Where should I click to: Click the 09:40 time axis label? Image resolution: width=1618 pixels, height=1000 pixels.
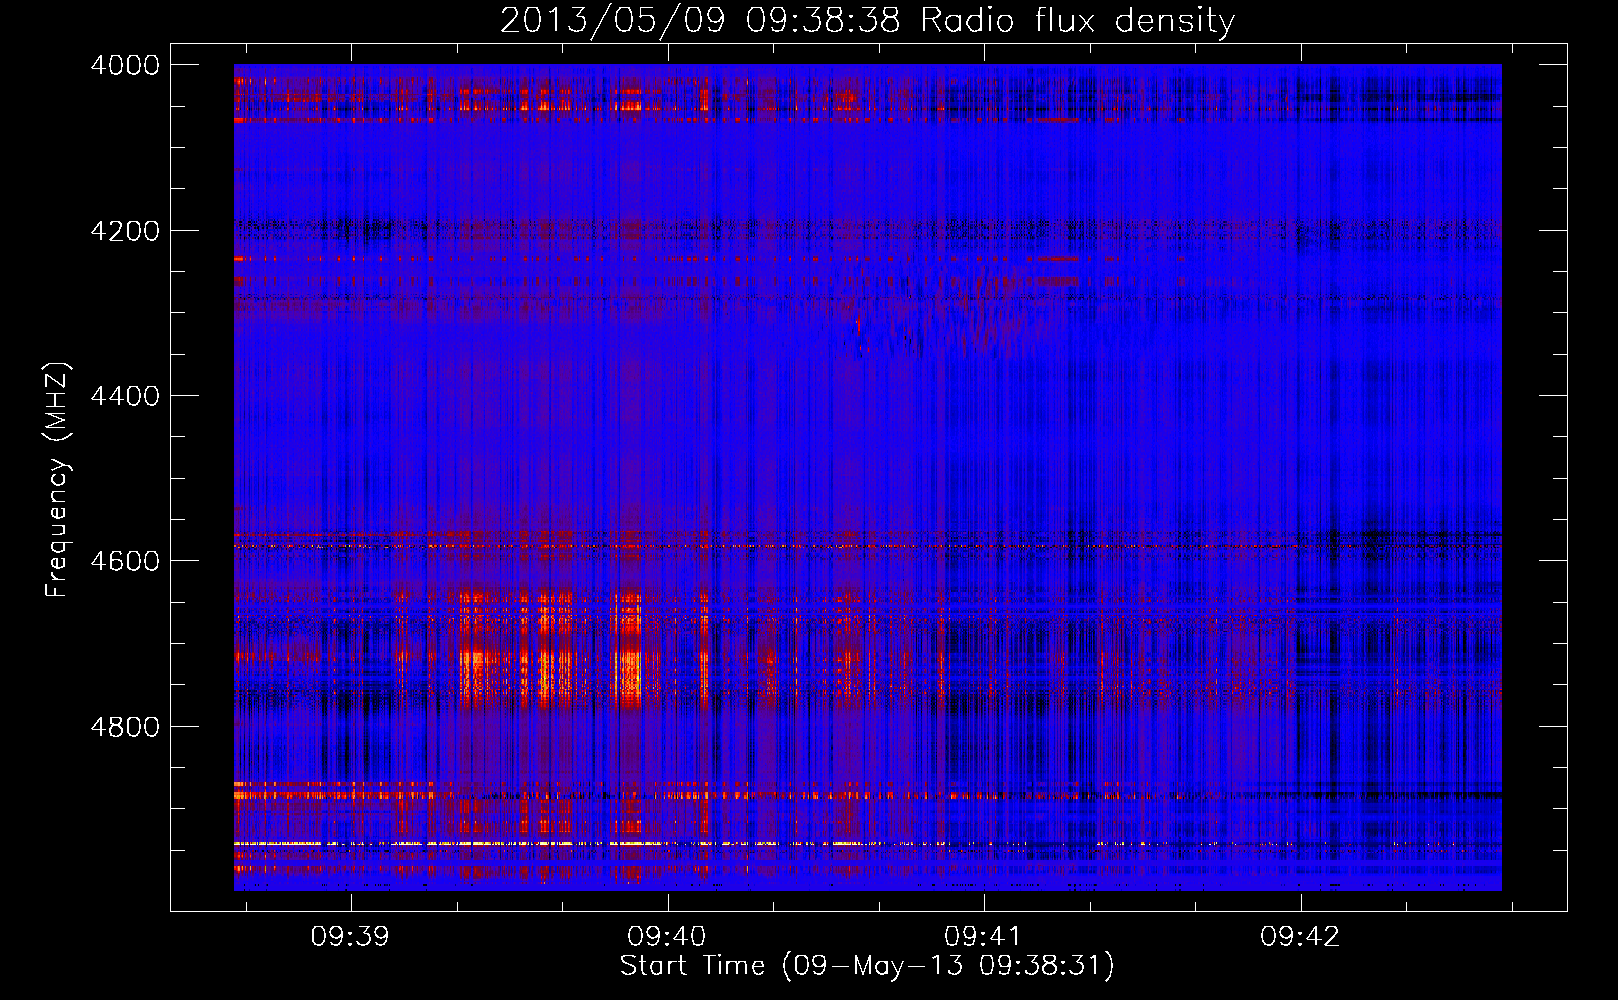pyautogui.click(x=667, y=937)
